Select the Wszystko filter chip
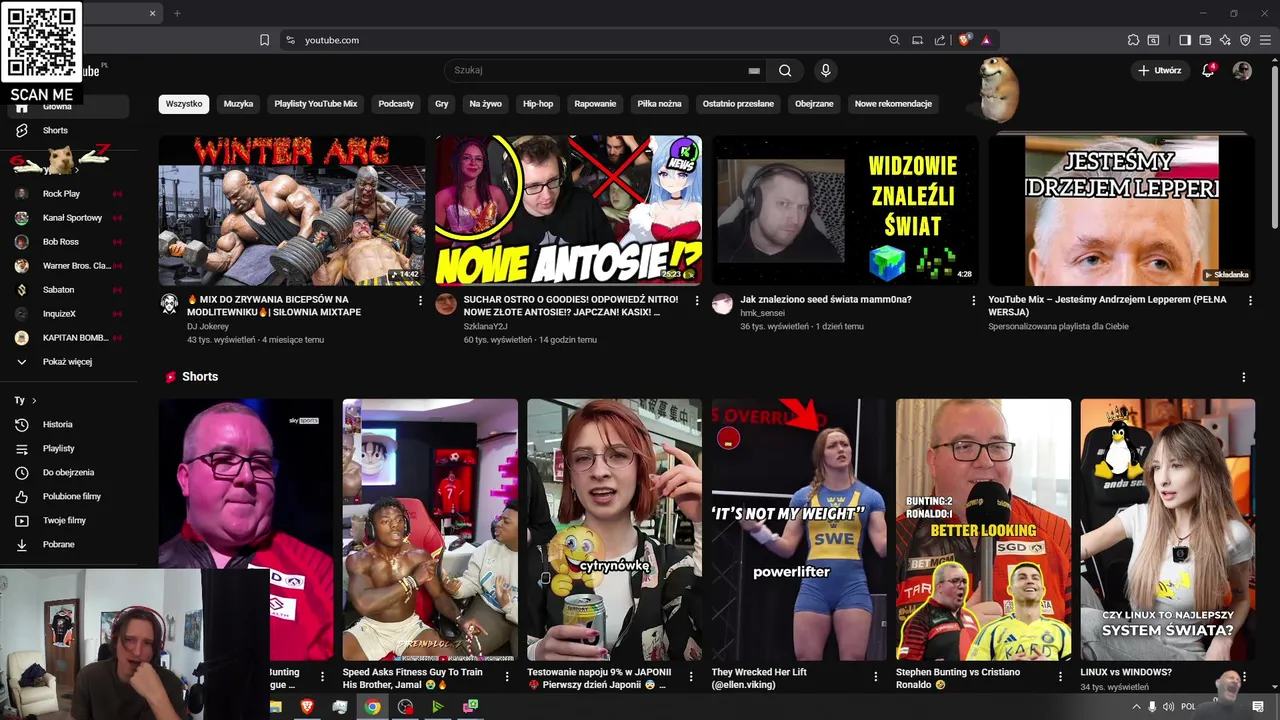Screen dimensions: 1280x720 point(184,104)
